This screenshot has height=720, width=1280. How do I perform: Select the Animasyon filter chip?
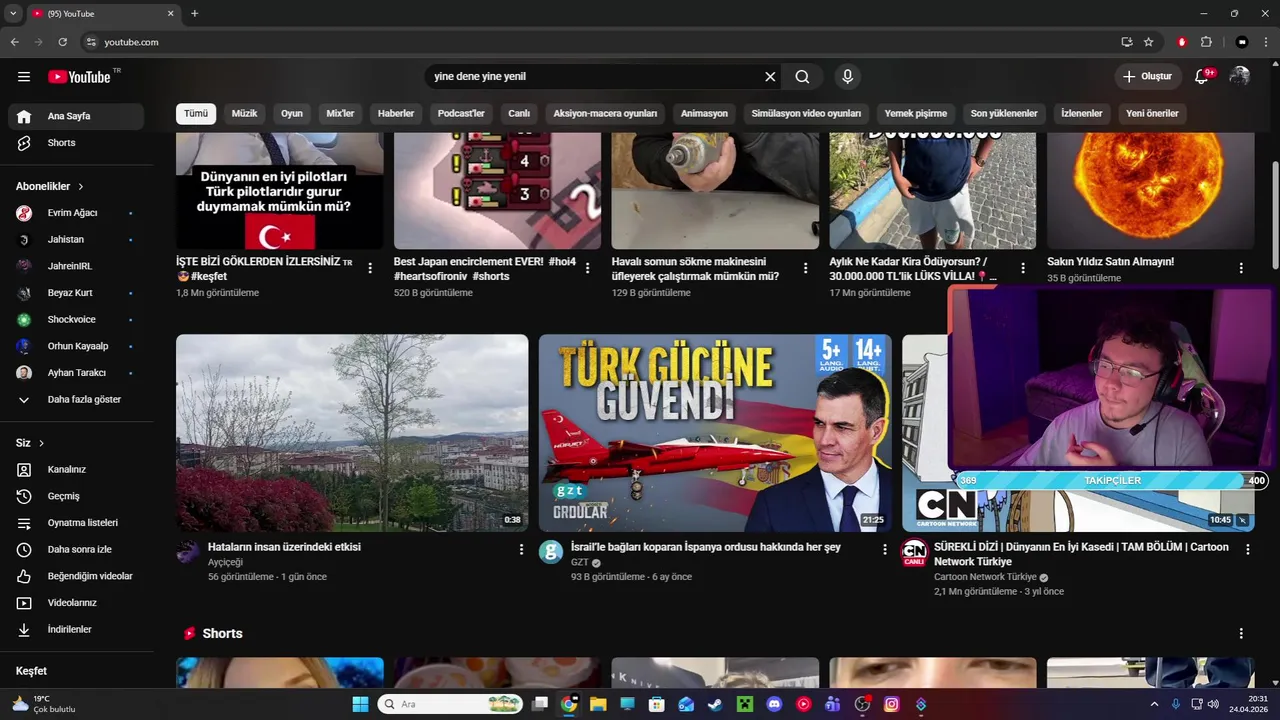[x=704, y=113]
